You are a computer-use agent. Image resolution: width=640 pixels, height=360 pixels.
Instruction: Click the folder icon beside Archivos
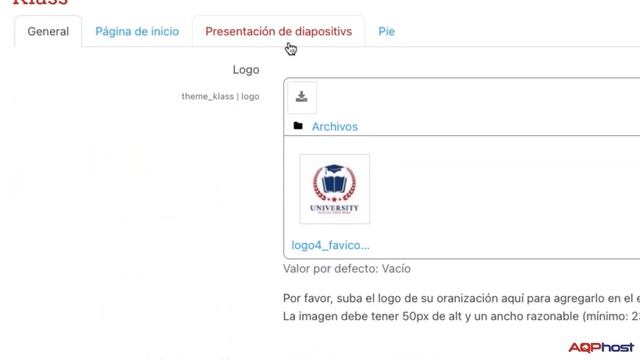click(298, 126)
